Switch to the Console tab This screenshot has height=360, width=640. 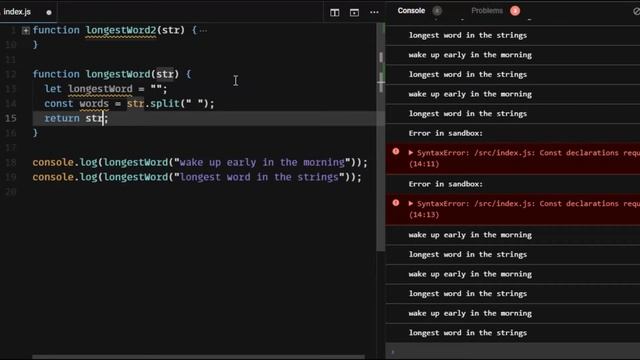[x=411, y=11]
